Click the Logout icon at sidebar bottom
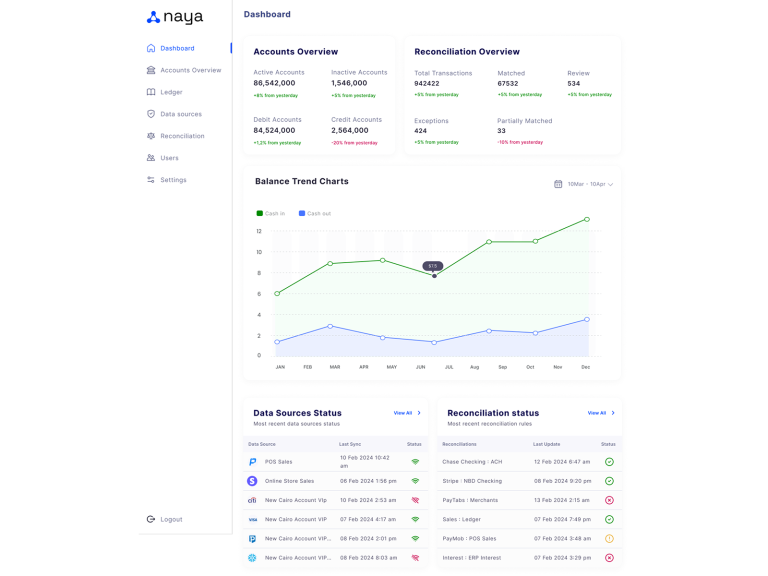 [x=151, y=519]
